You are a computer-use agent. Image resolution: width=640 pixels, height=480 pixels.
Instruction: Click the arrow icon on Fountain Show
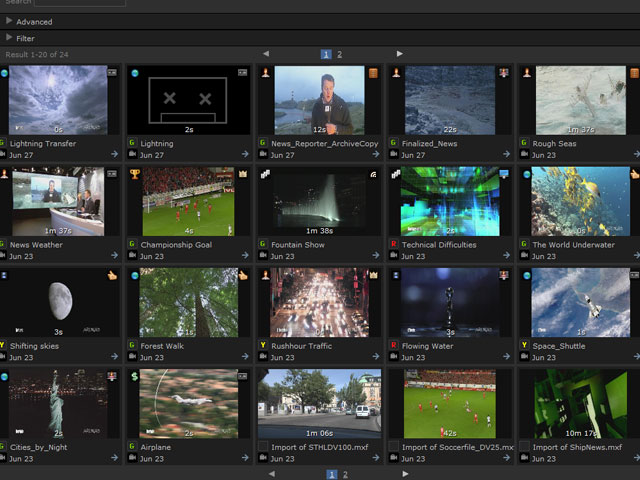(376, 255)
